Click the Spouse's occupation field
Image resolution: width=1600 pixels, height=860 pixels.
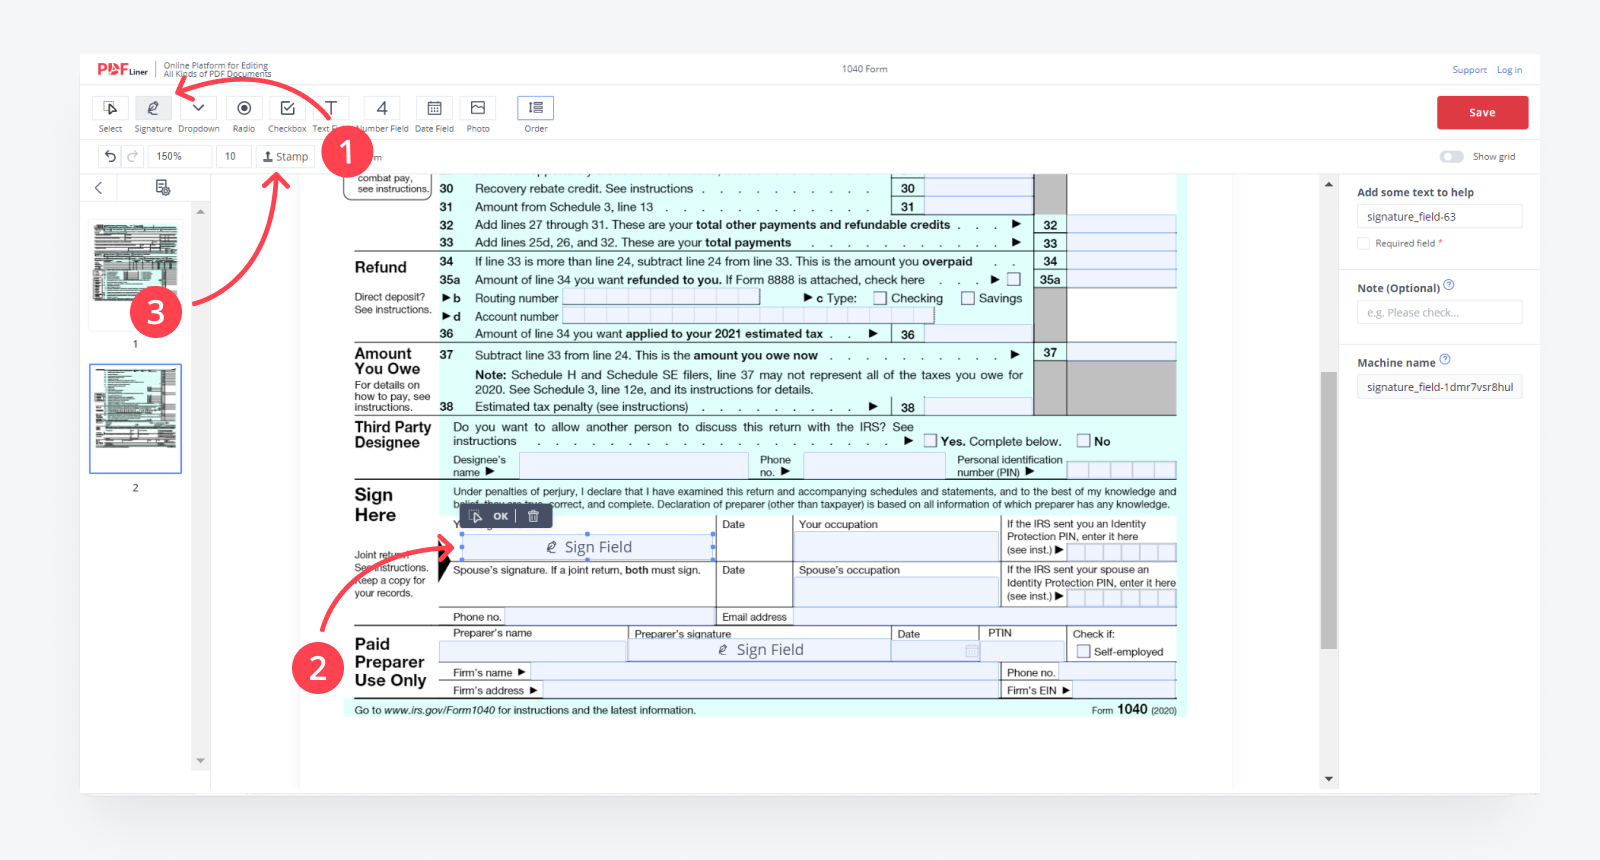click(x=897, y=591)
